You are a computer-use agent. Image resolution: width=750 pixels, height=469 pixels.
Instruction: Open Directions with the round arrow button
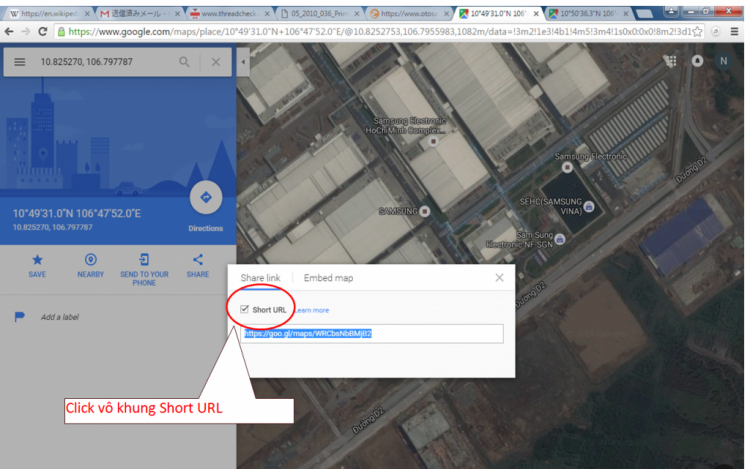[x=206, y=197]
